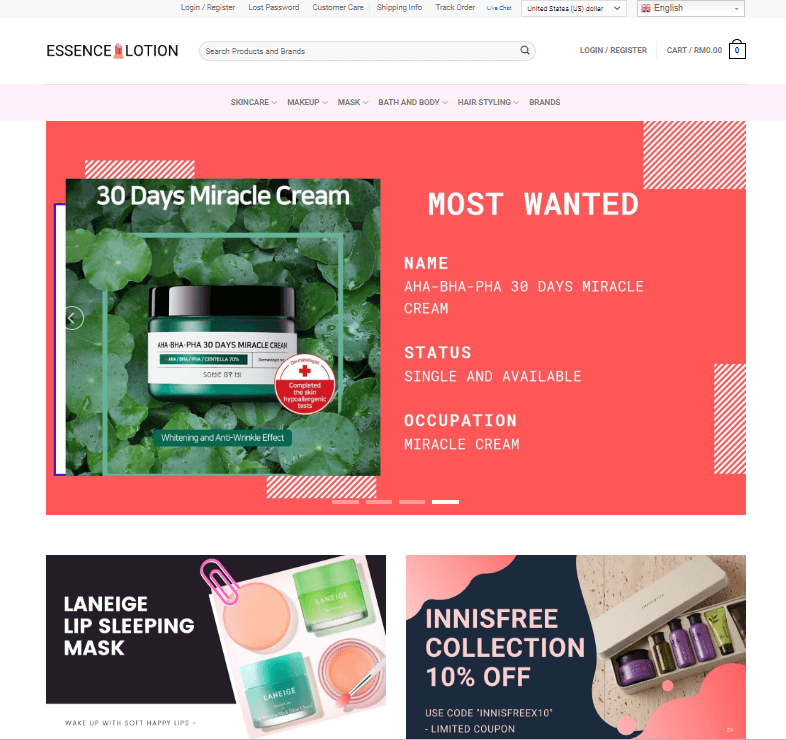Click the Track Order link
Image resolution: width=786 pixels, height=740 pixels.
click(x=455, y=8)
